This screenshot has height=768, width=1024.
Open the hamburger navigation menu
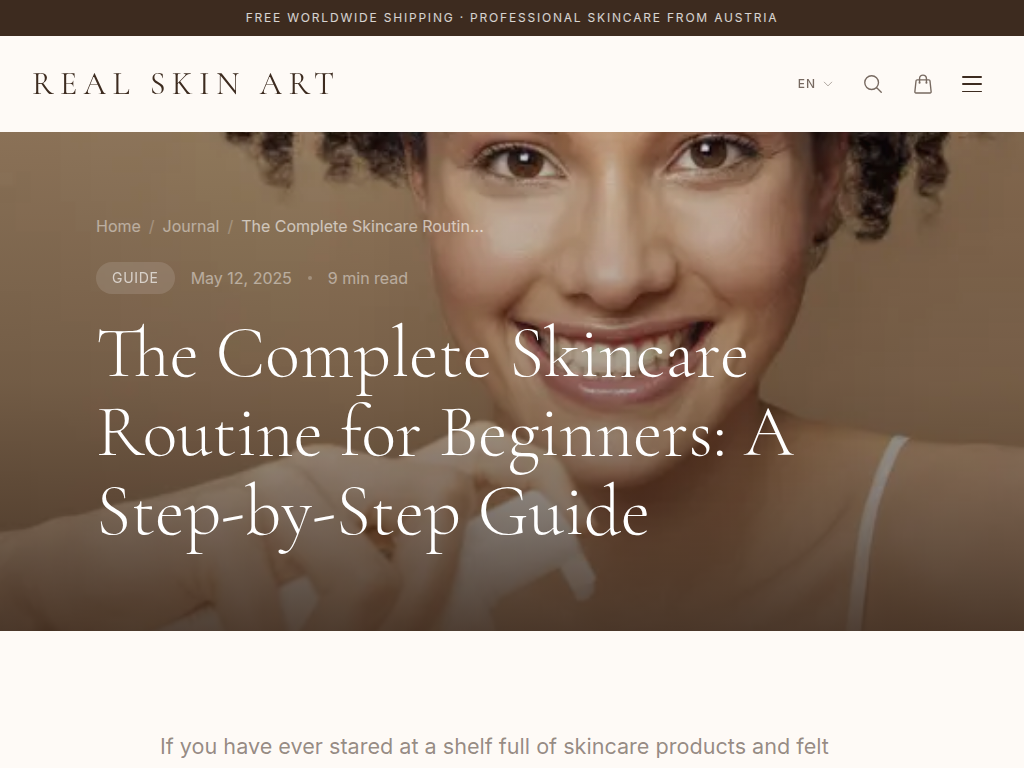(x=972, y=84)
